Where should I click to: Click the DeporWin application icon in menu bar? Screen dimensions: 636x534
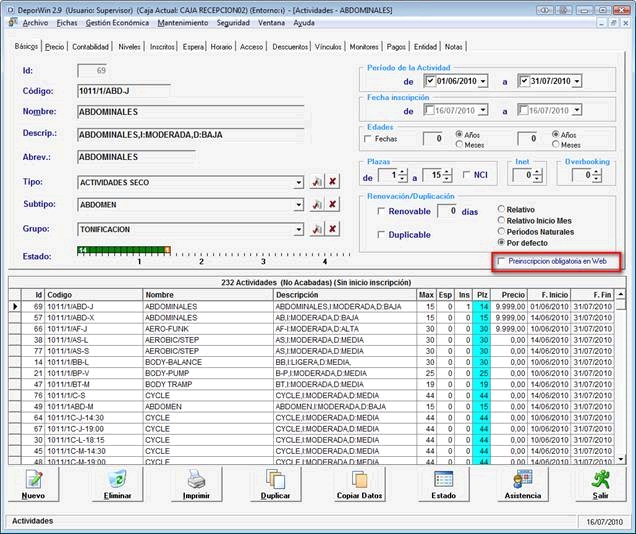[13, 23]
